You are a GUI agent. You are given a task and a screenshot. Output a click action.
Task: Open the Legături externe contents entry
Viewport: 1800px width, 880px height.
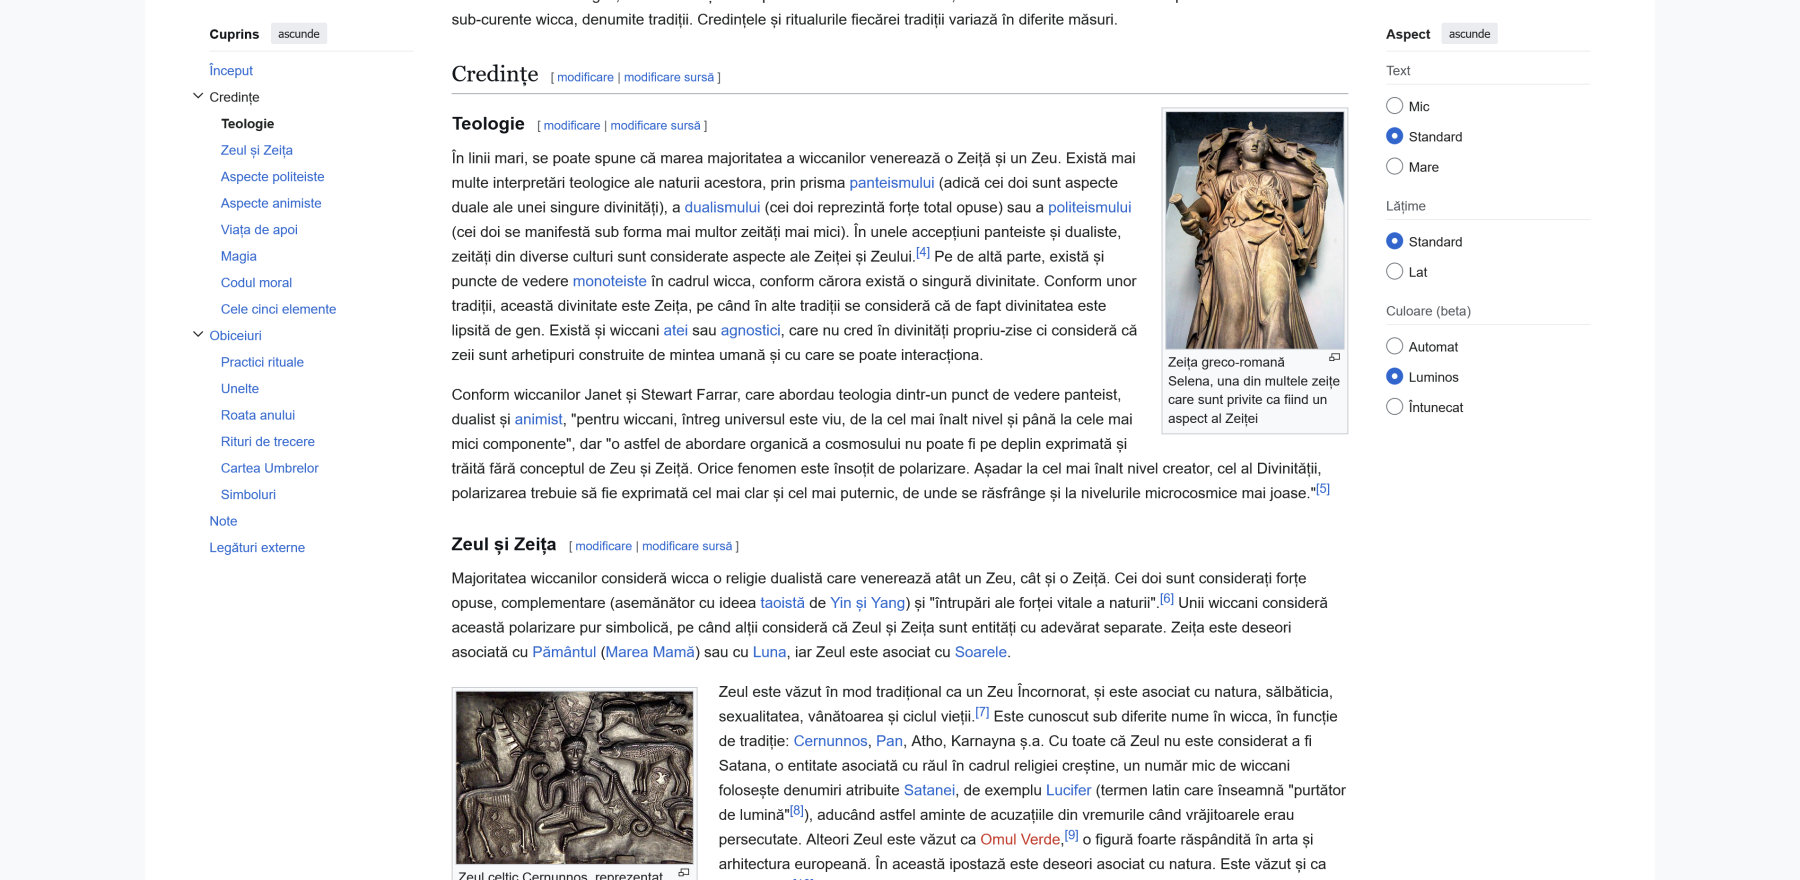click(257, 548)
